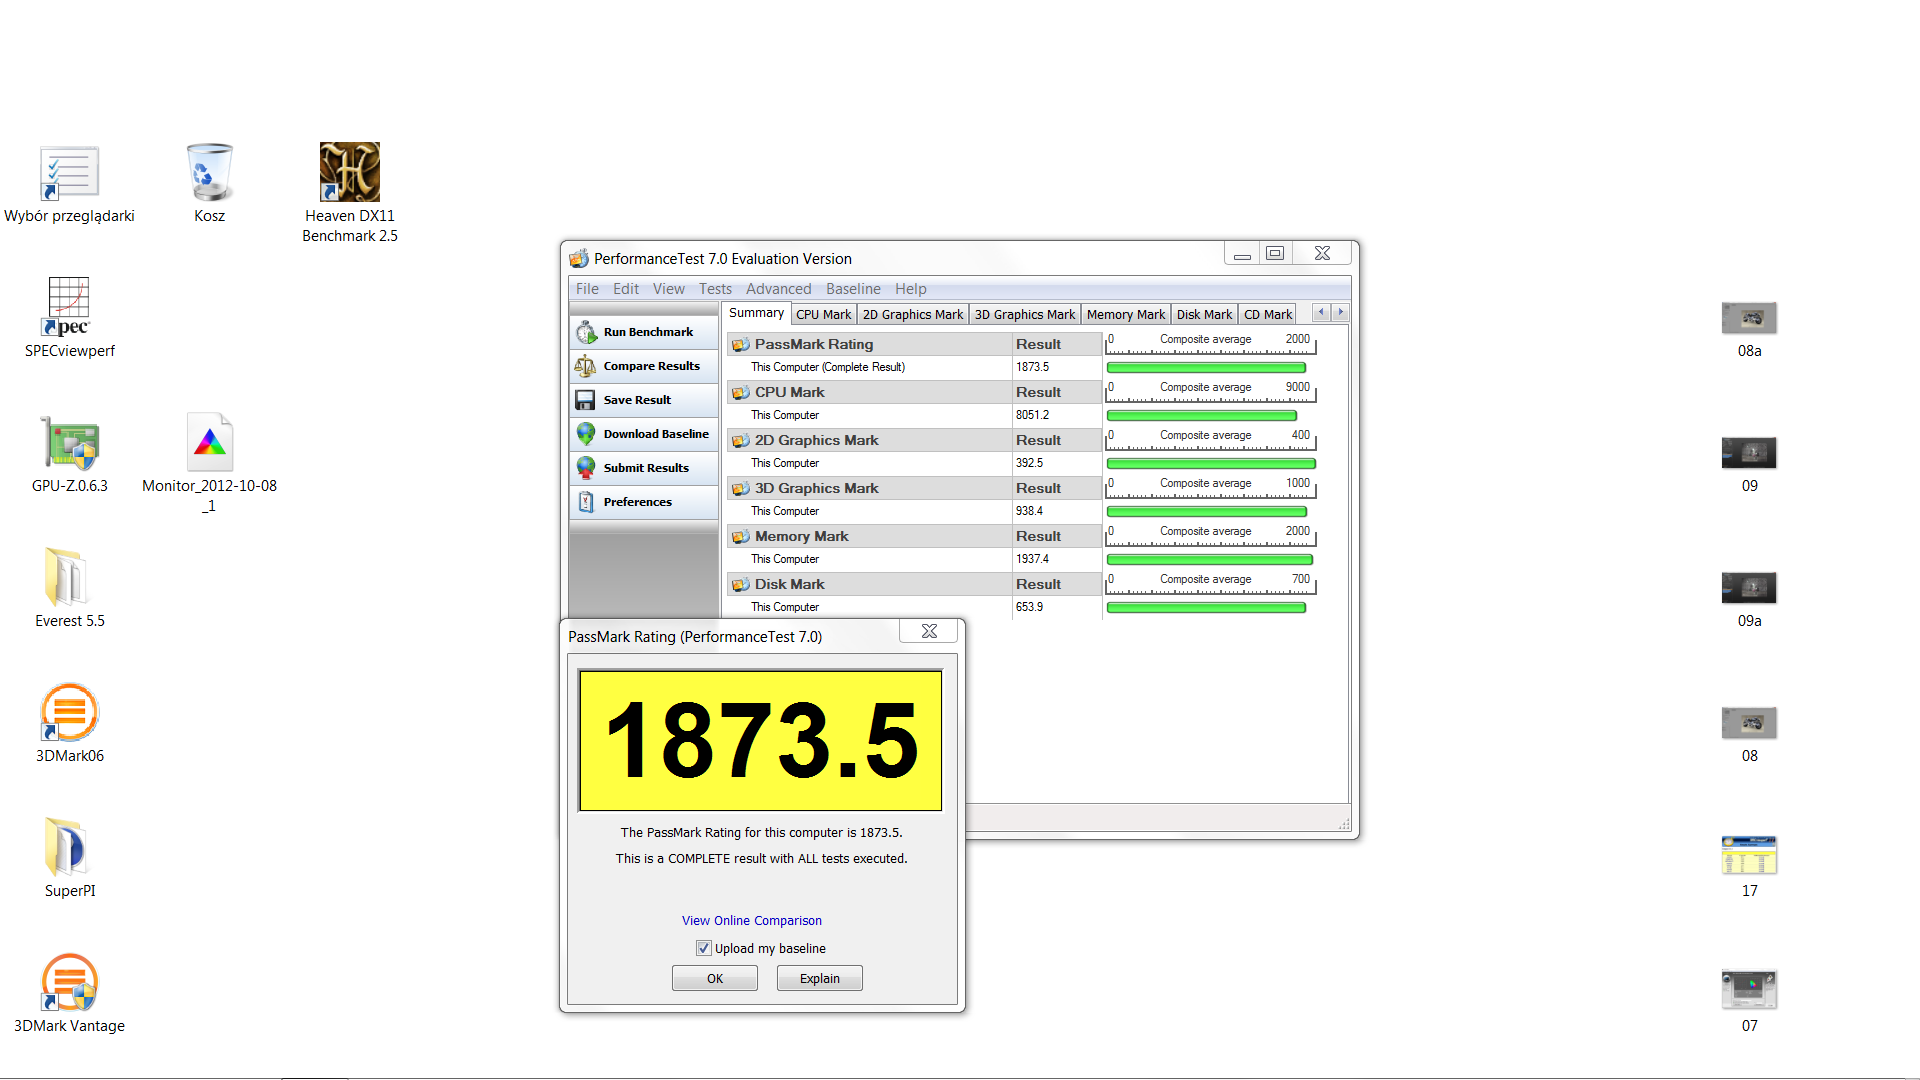This screenshot has width=1920, height=1080.
Task: Open the File menu
Action: click(587, 289)
